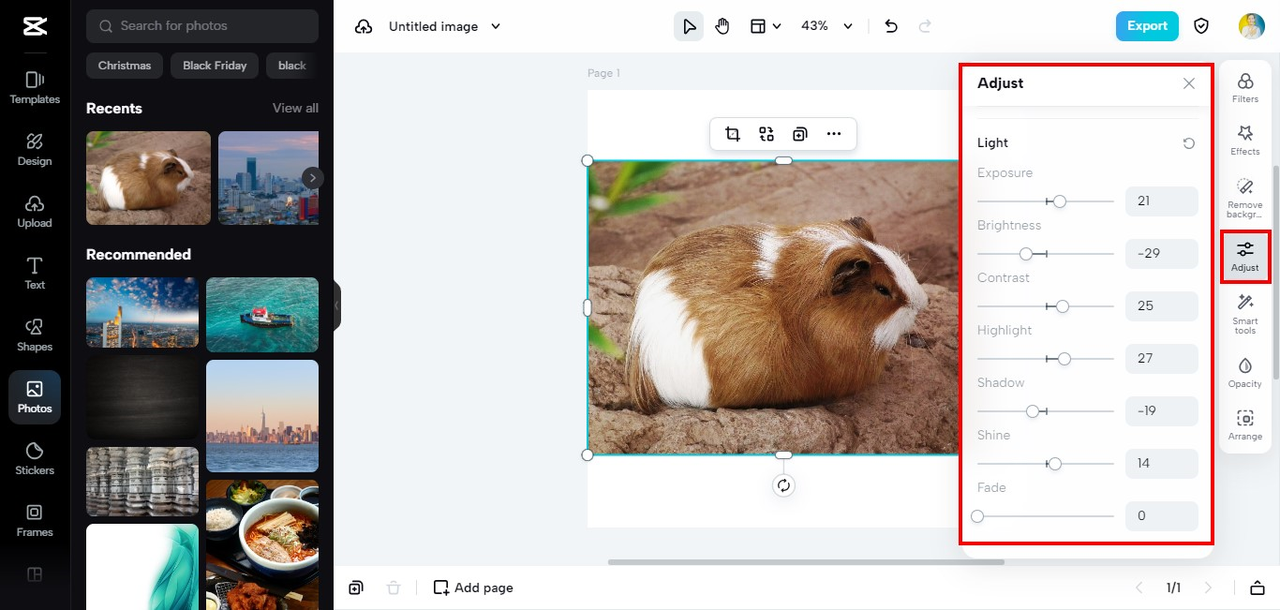Select the hand pan tool
The height and width of the screenshot is (610, 1280).
click(722, 26)
